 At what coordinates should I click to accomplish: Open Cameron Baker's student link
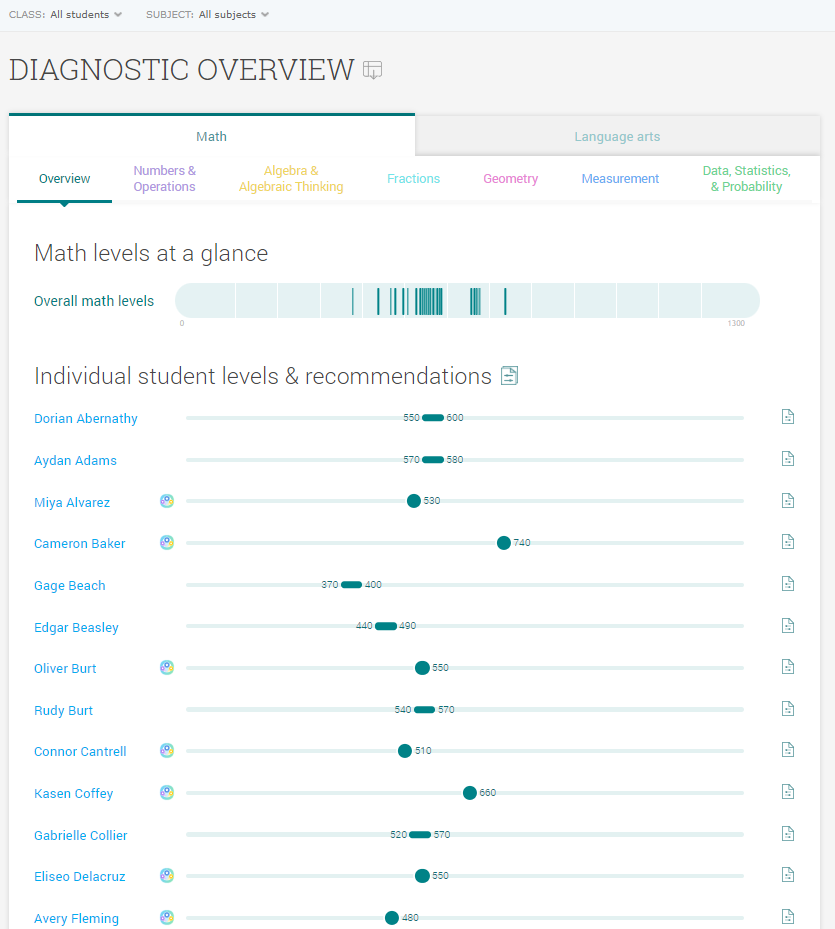[x=79, y=543]
